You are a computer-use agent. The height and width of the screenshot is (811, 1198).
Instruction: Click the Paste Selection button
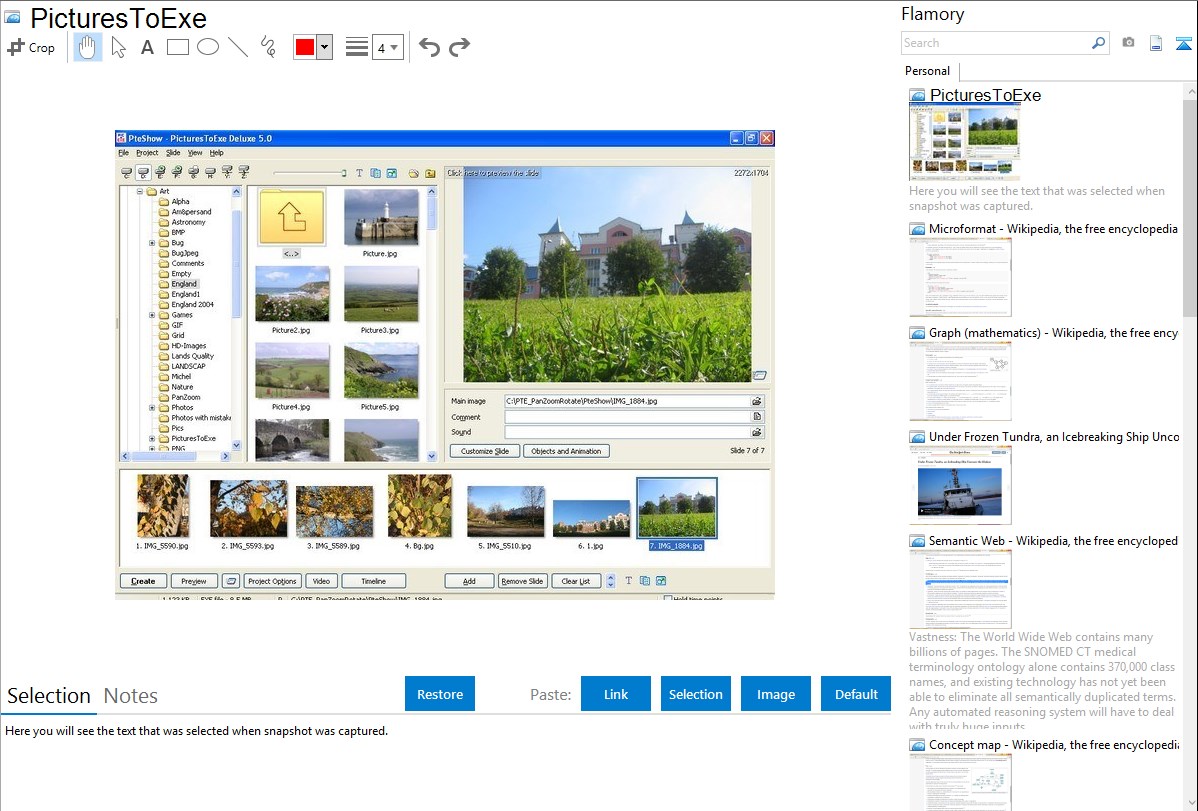pos(696,694)
